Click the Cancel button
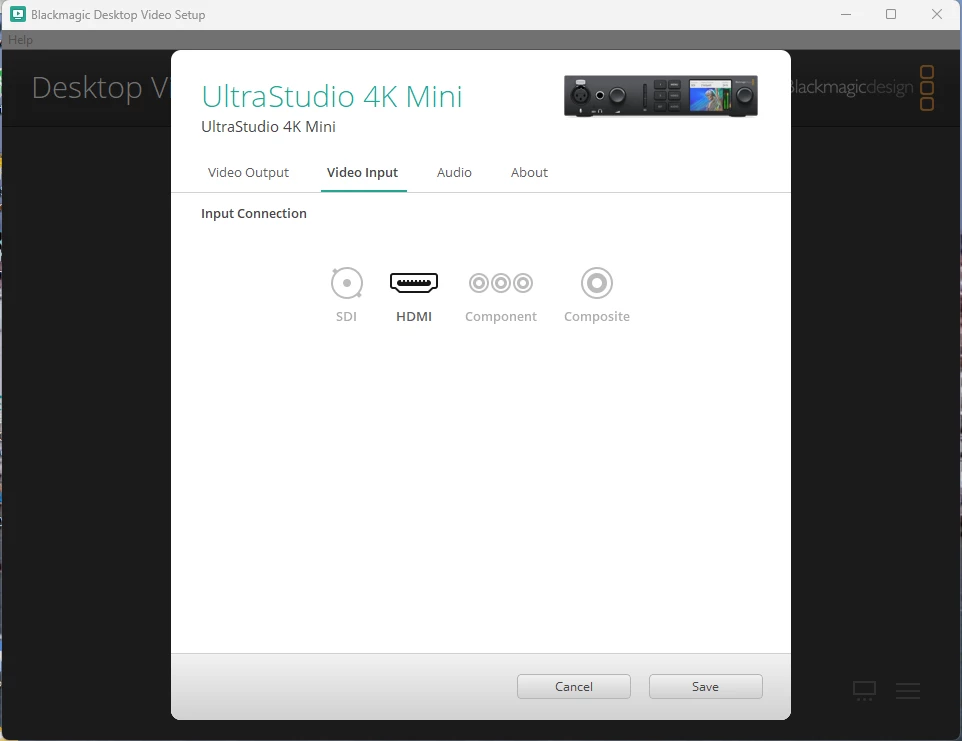Image resolution: width=962 pixels, height=741 pixels. [574, 686]
